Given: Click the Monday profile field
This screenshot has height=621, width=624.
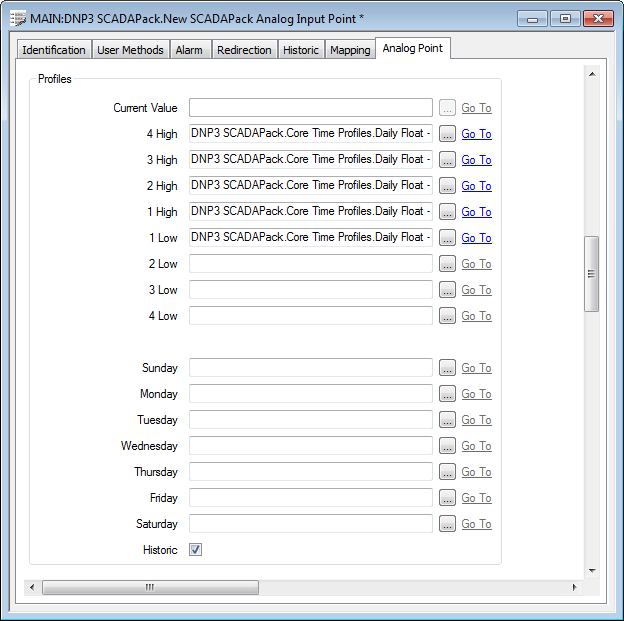Looking at the screenshot, I should [x=311, y=394].
